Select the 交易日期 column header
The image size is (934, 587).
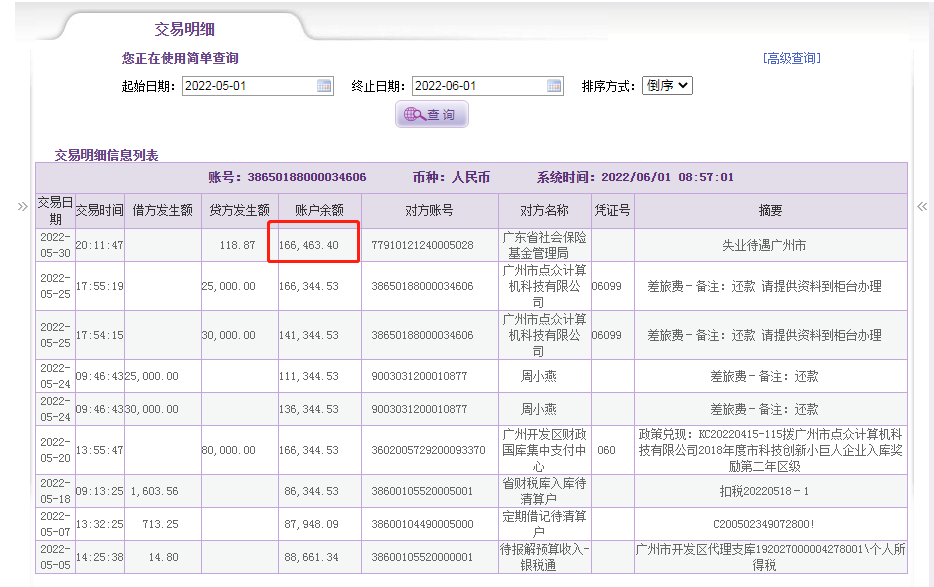(55, 211)
